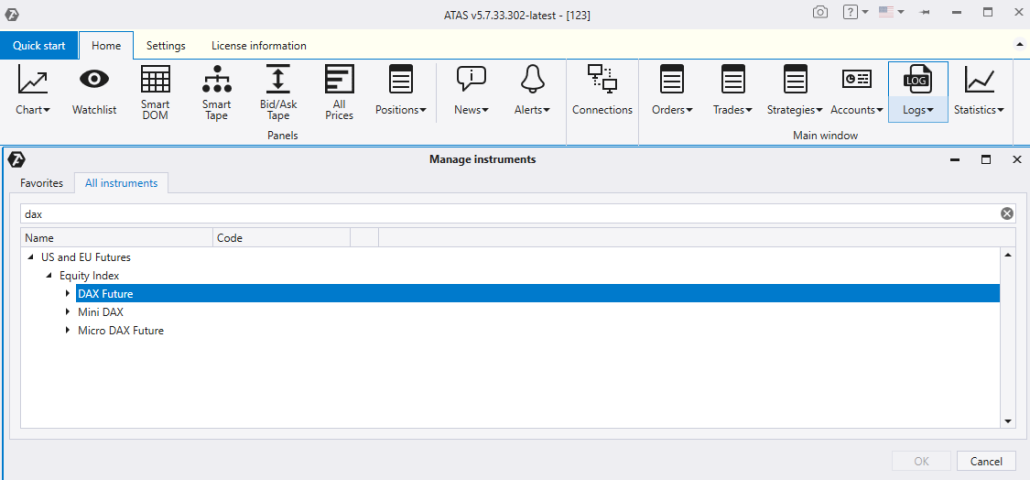Switch to the Favorites tab
Screen dimensions: 1030x480
pyautogui.click(x=42, y=183)
